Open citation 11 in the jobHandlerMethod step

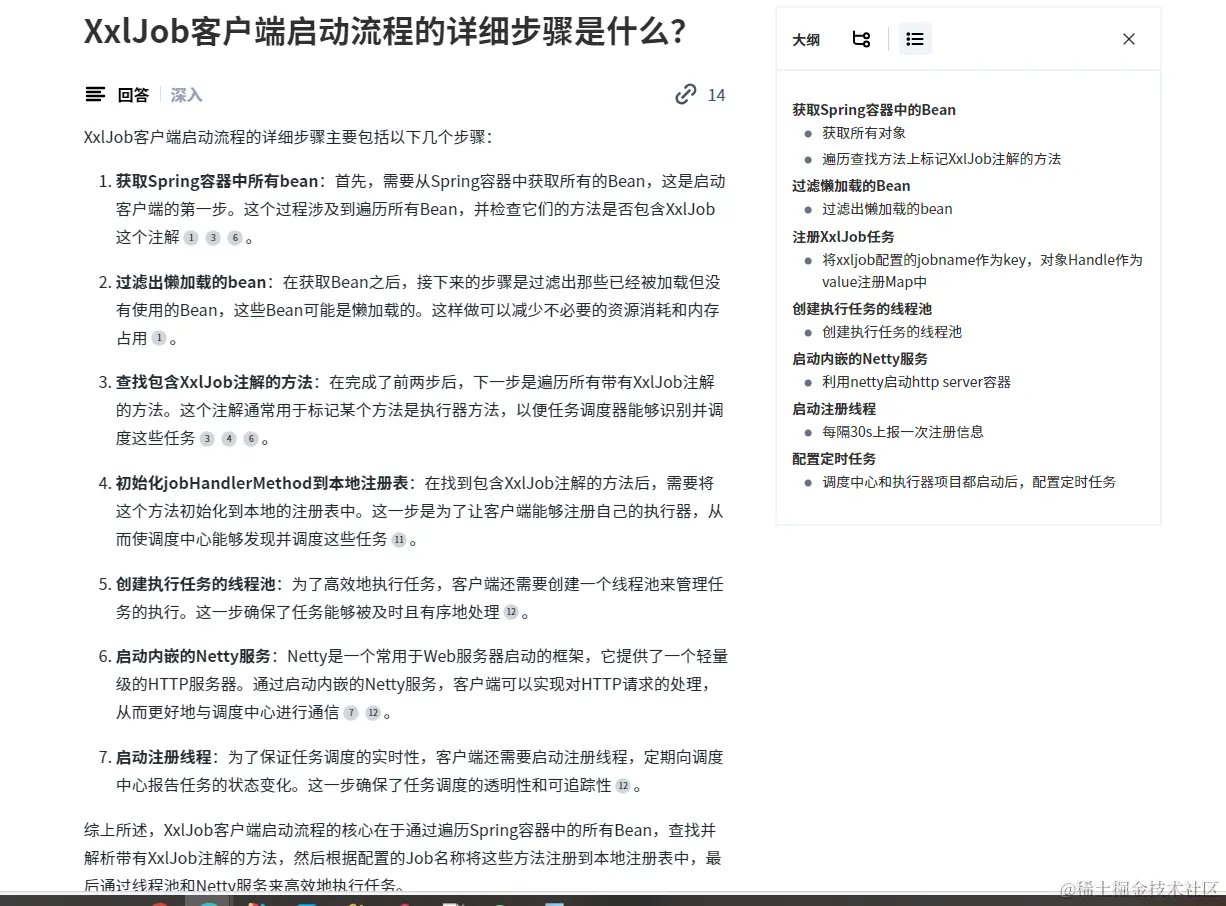point(399,540)
